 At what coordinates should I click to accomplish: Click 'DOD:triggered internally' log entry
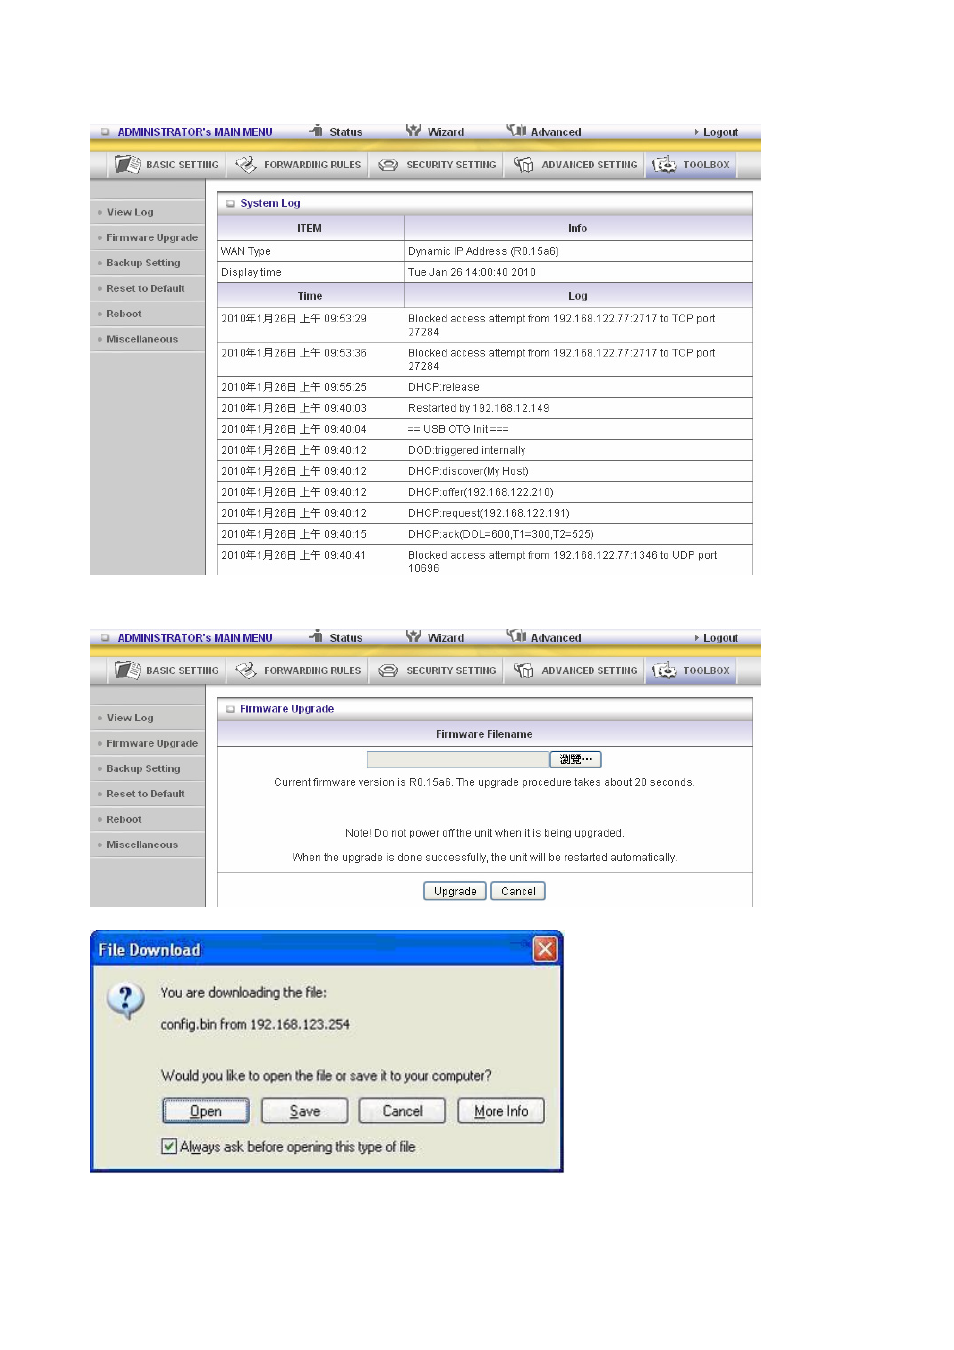[467, 450]
